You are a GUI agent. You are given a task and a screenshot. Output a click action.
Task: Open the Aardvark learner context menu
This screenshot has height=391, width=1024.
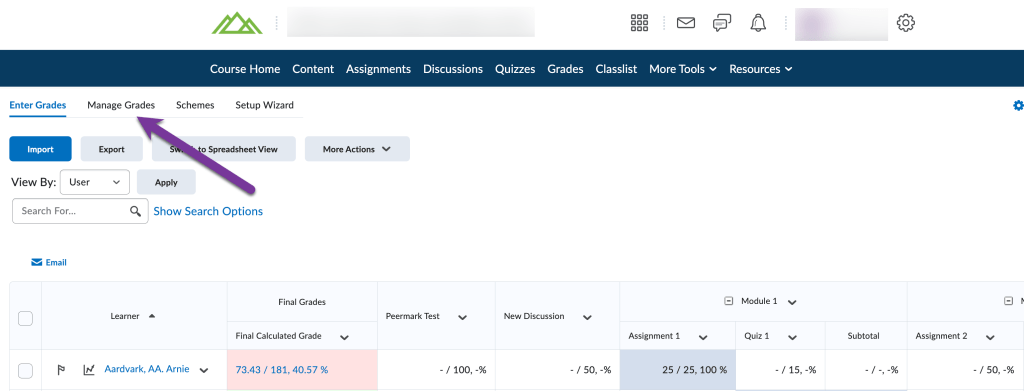point(204,370)
